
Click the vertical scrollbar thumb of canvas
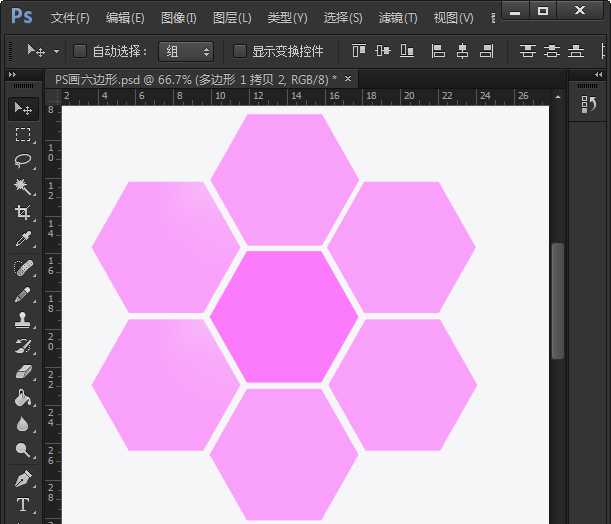click(558, 300)
